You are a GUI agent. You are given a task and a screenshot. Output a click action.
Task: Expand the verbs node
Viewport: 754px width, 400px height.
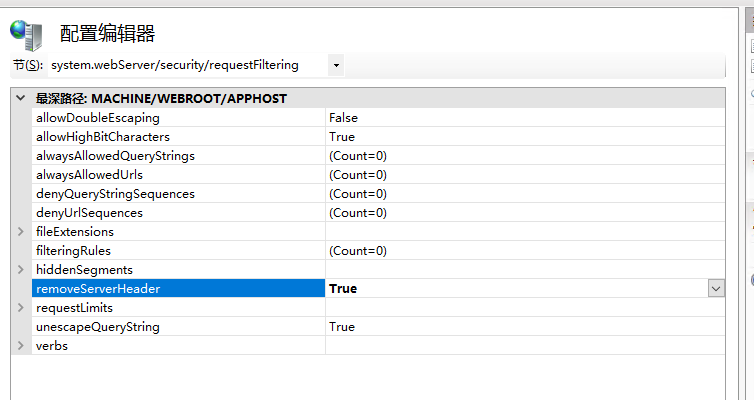[21, 345]
